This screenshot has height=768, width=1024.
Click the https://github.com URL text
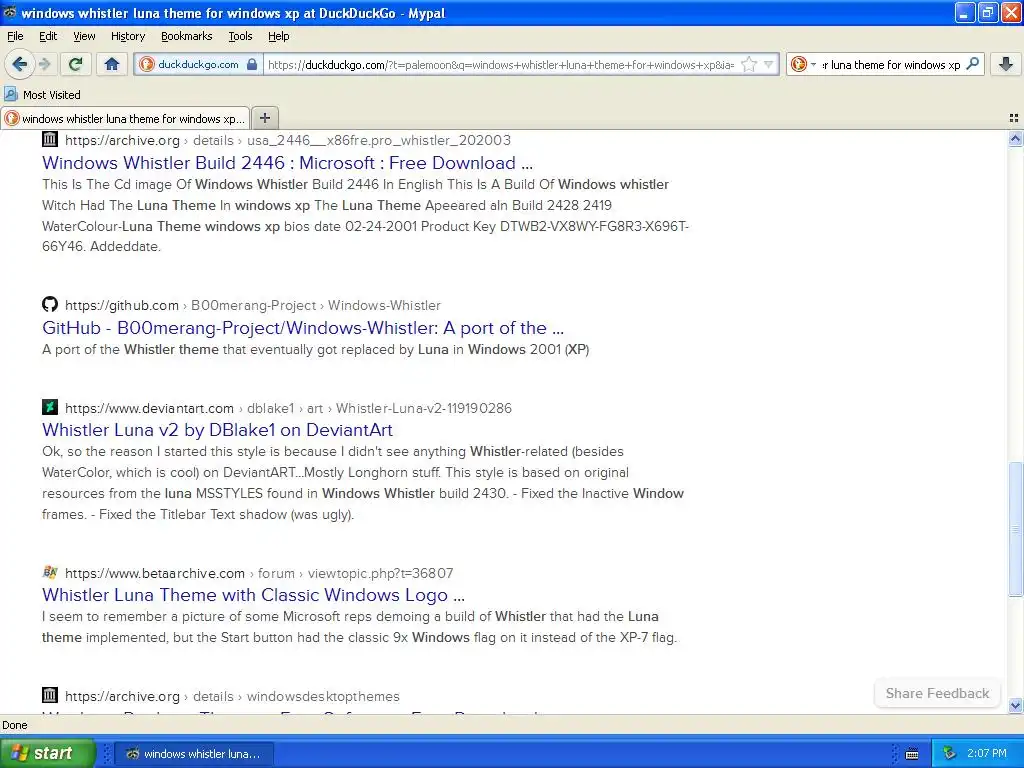point(121,305)
